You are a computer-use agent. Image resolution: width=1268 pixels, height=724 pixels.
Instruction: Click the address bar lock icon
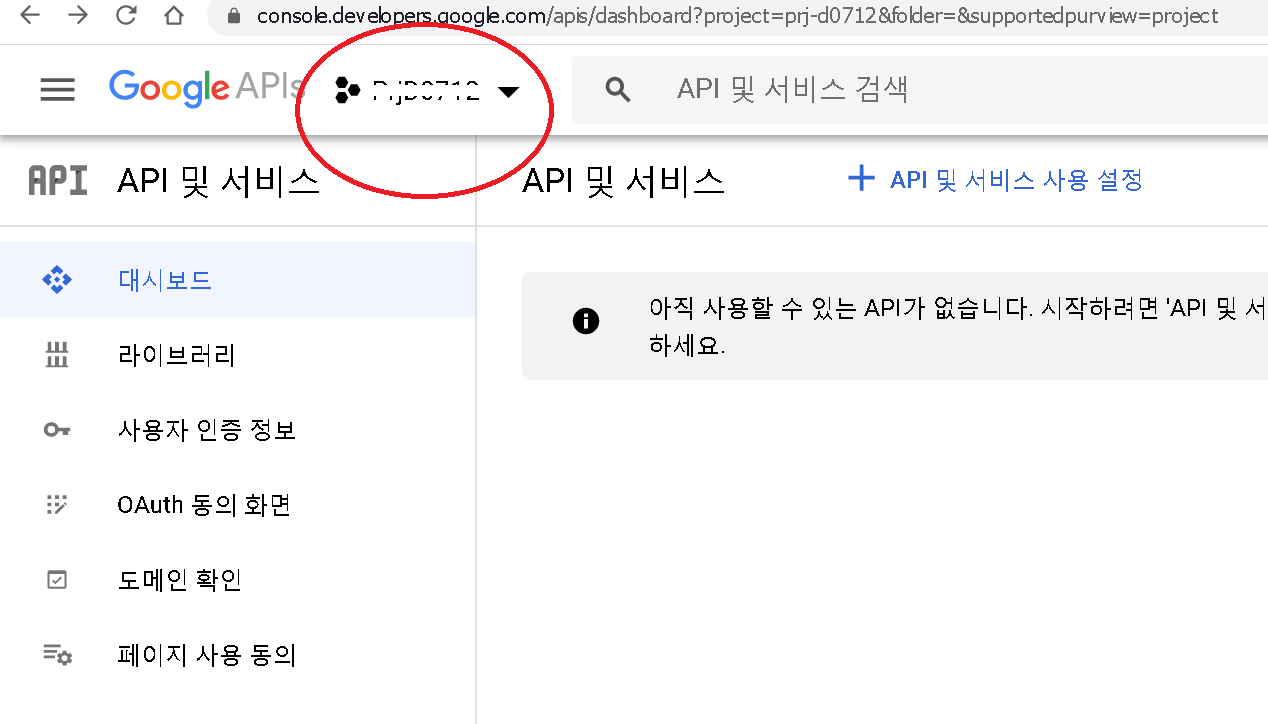[235, 16]
